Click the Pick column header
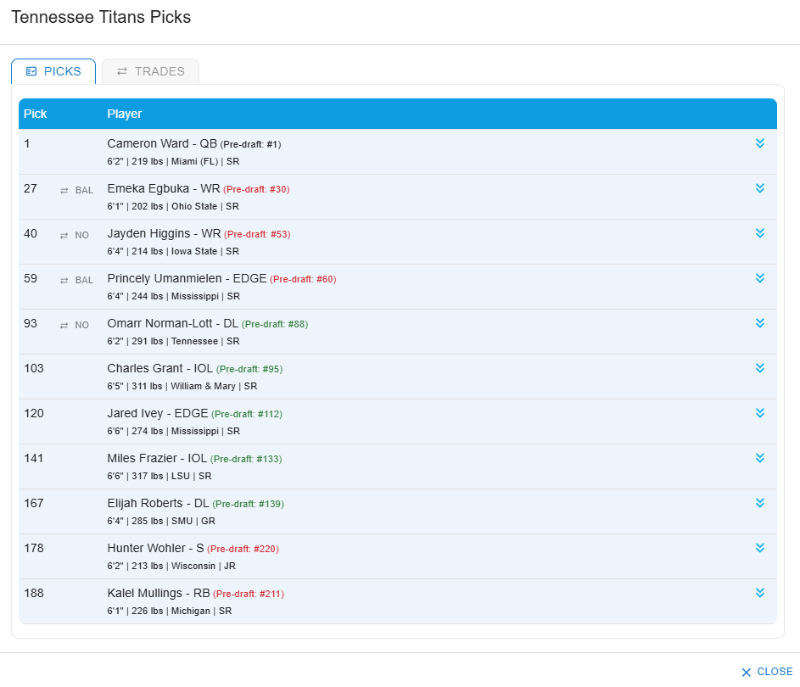 click(36, 114)
